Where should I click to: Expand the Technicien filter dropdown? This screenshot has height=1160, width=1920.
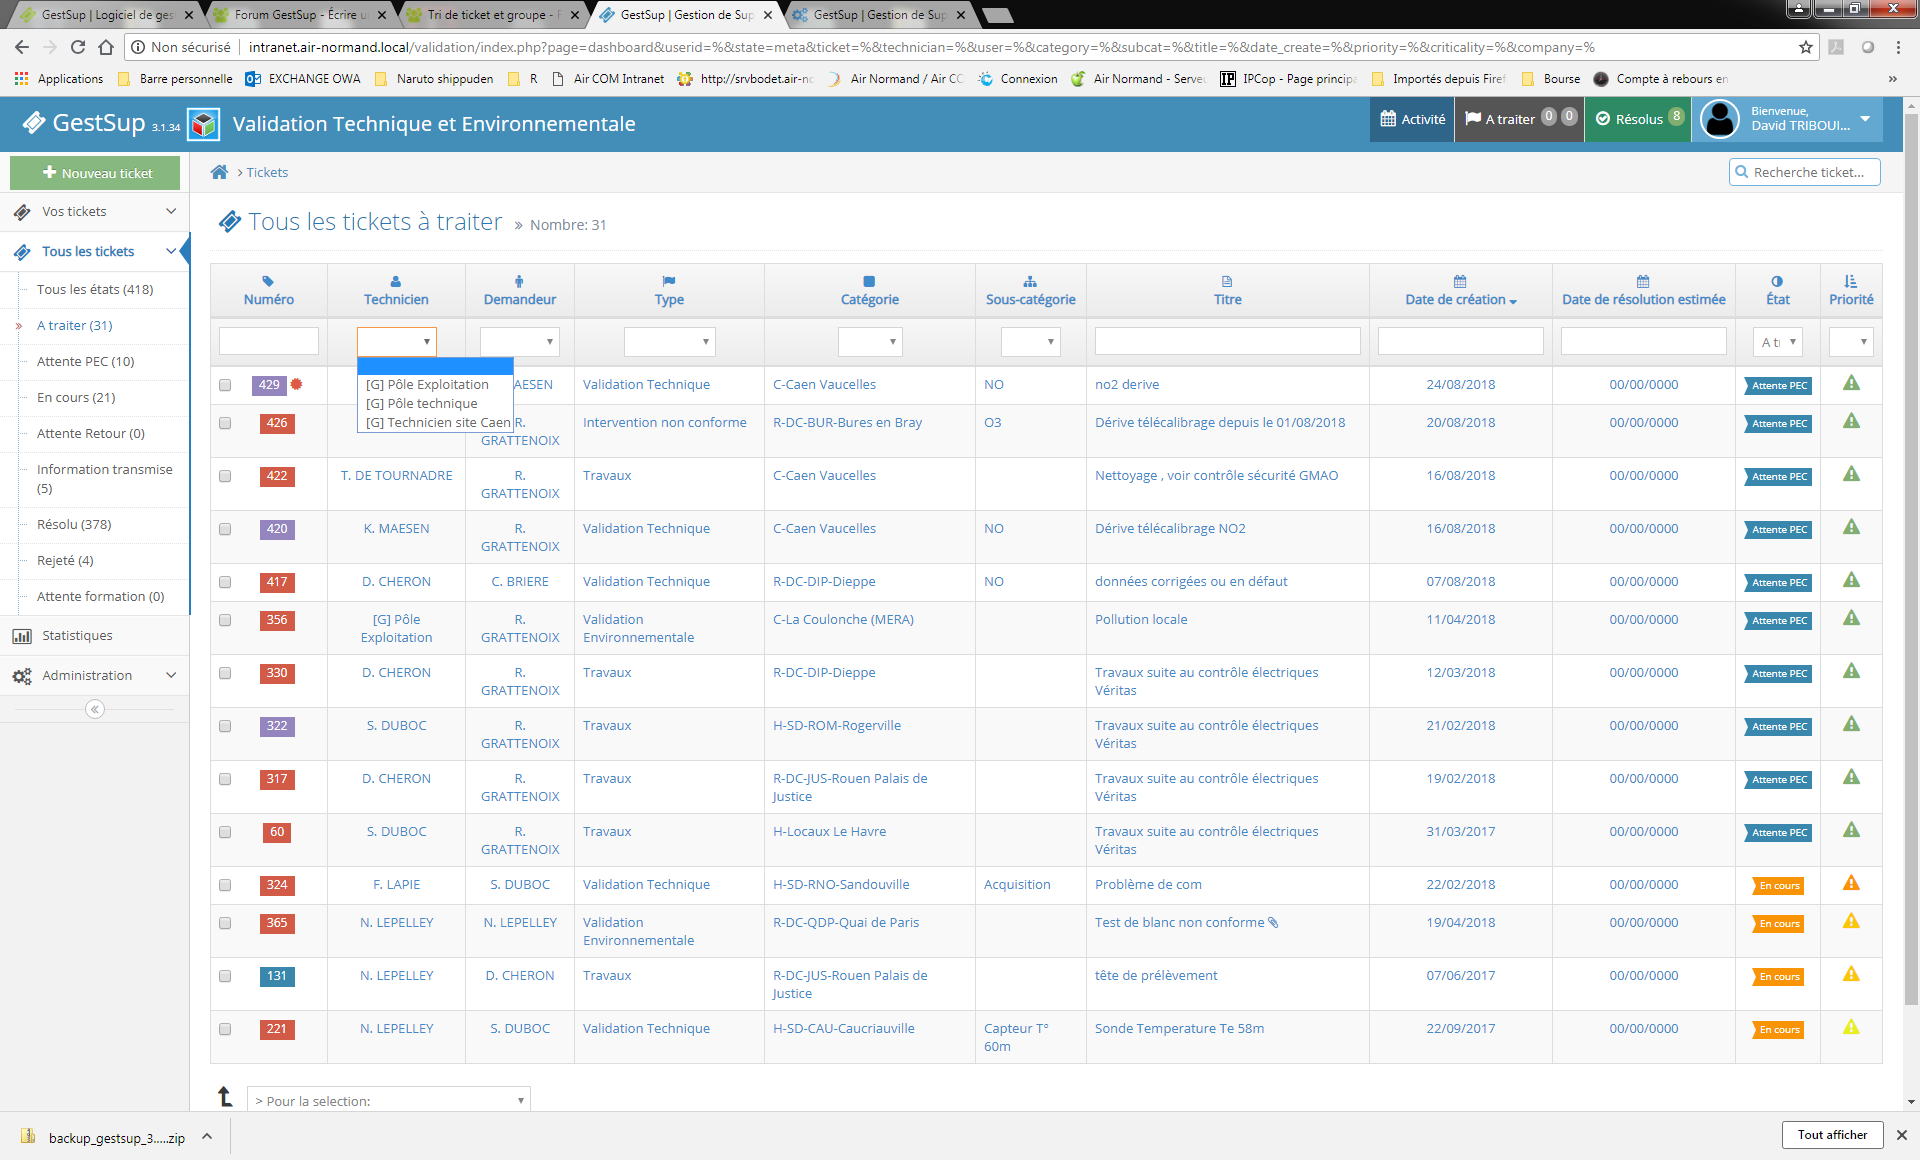point(398,339)
